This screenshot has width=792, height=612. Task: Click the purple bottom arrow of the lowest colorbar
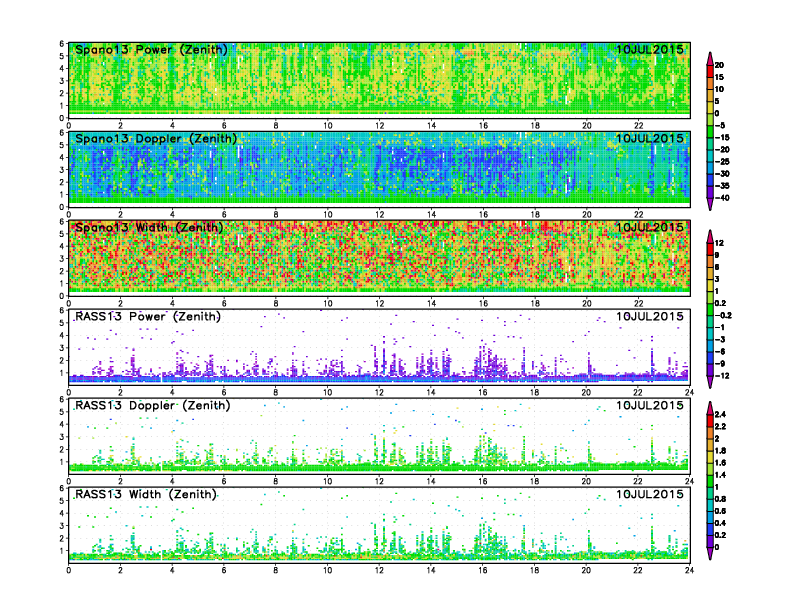(x=710, y=553)
